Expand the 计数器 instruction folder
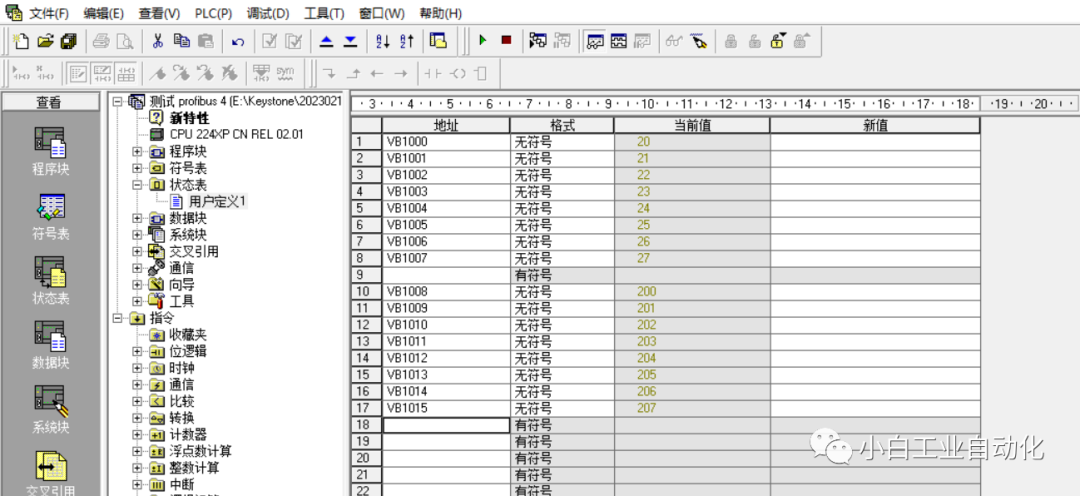 pyautogui.click(x=137, y=435)
